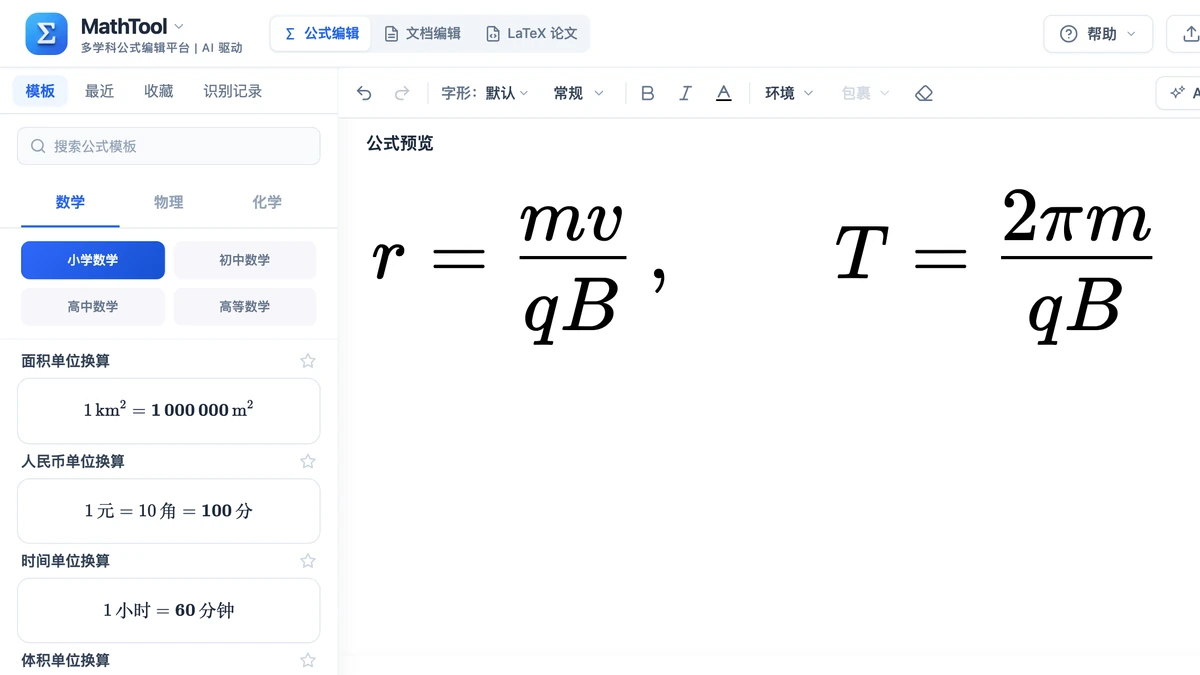The height and width of the screenshot is (675, 1200).
Task: Select the 初中数学 category button
Action: (245, 260)
